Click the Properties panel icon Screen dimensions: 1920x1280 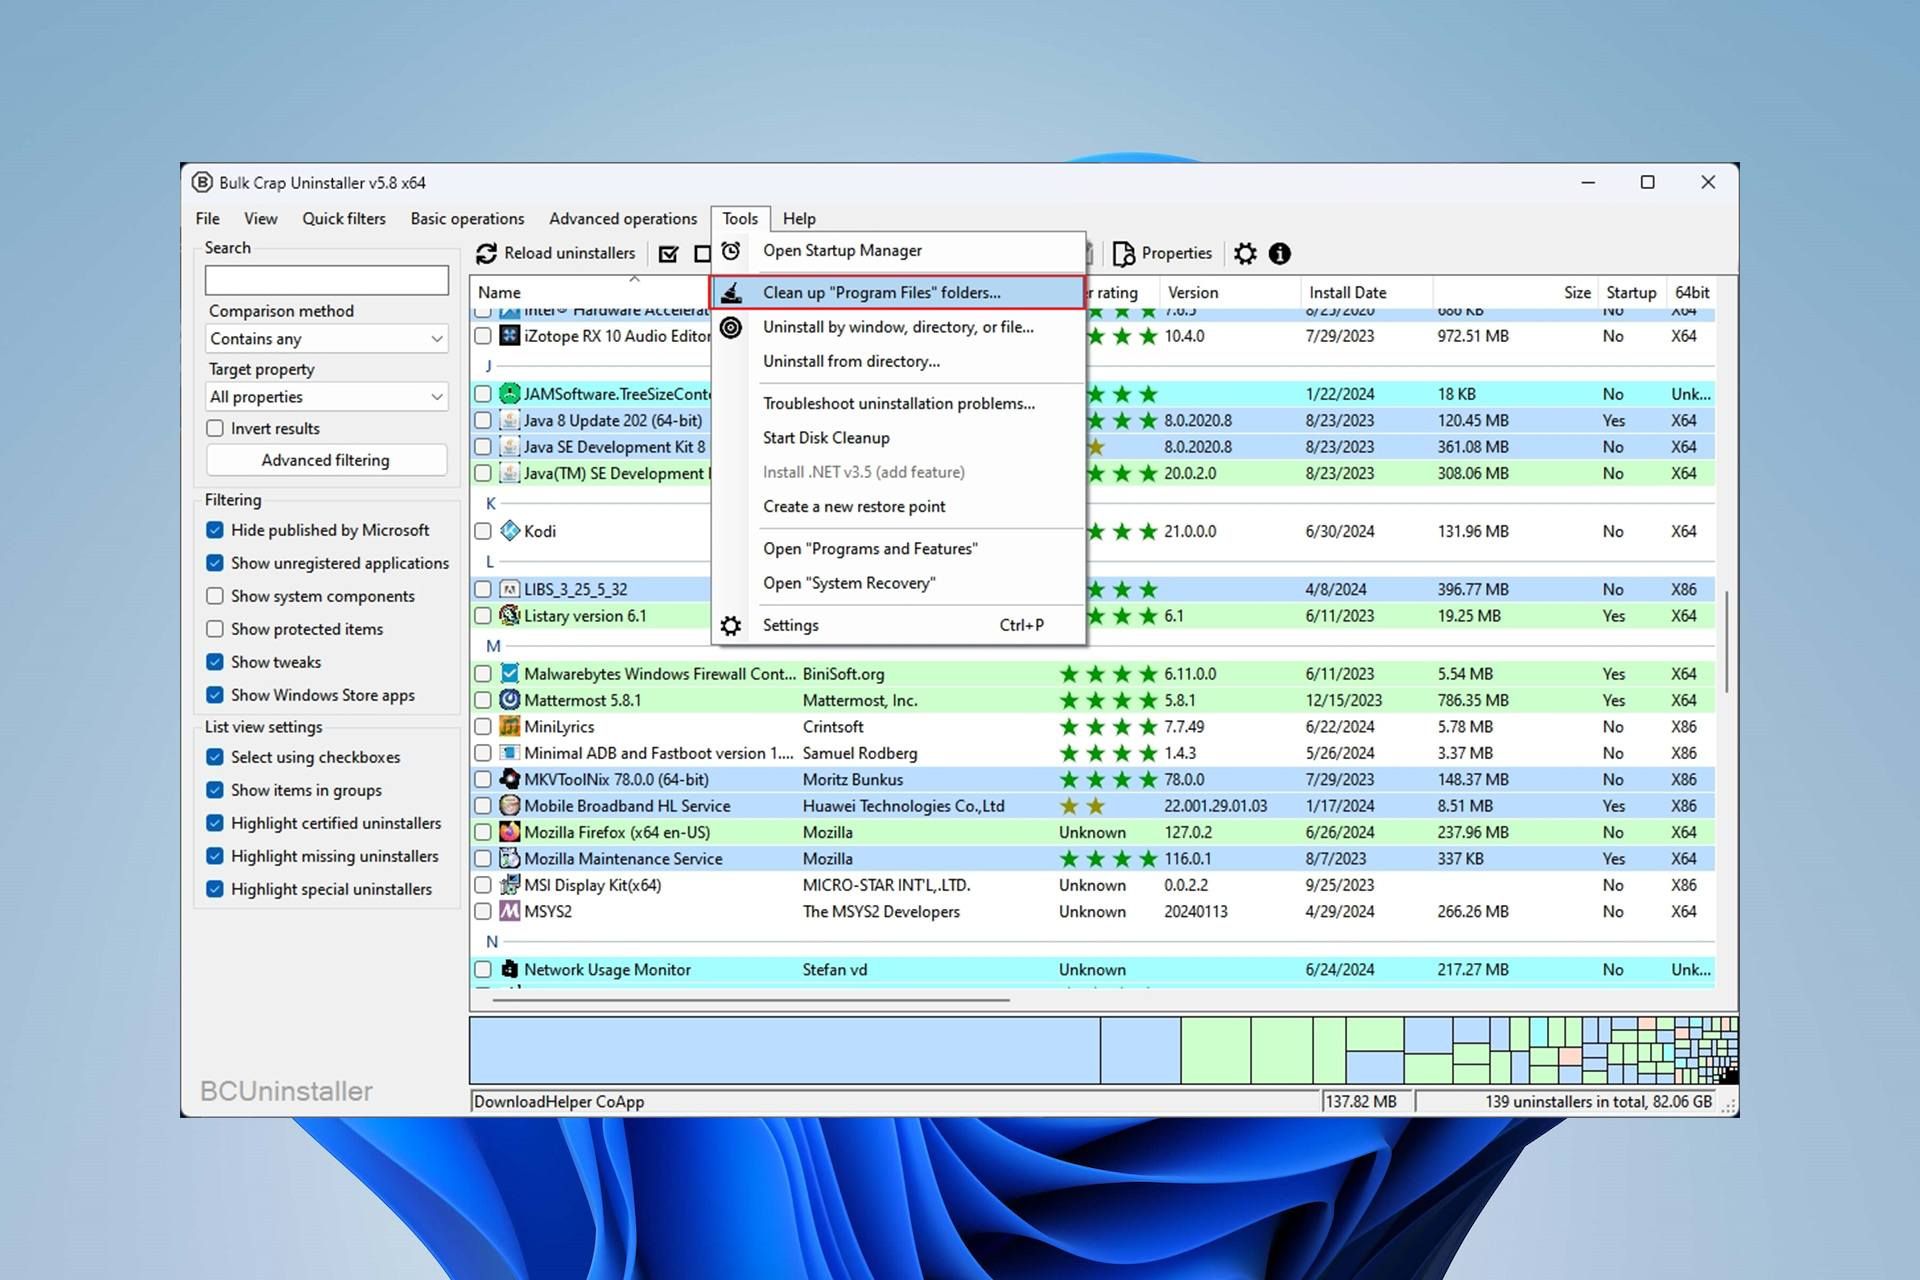1163,253
